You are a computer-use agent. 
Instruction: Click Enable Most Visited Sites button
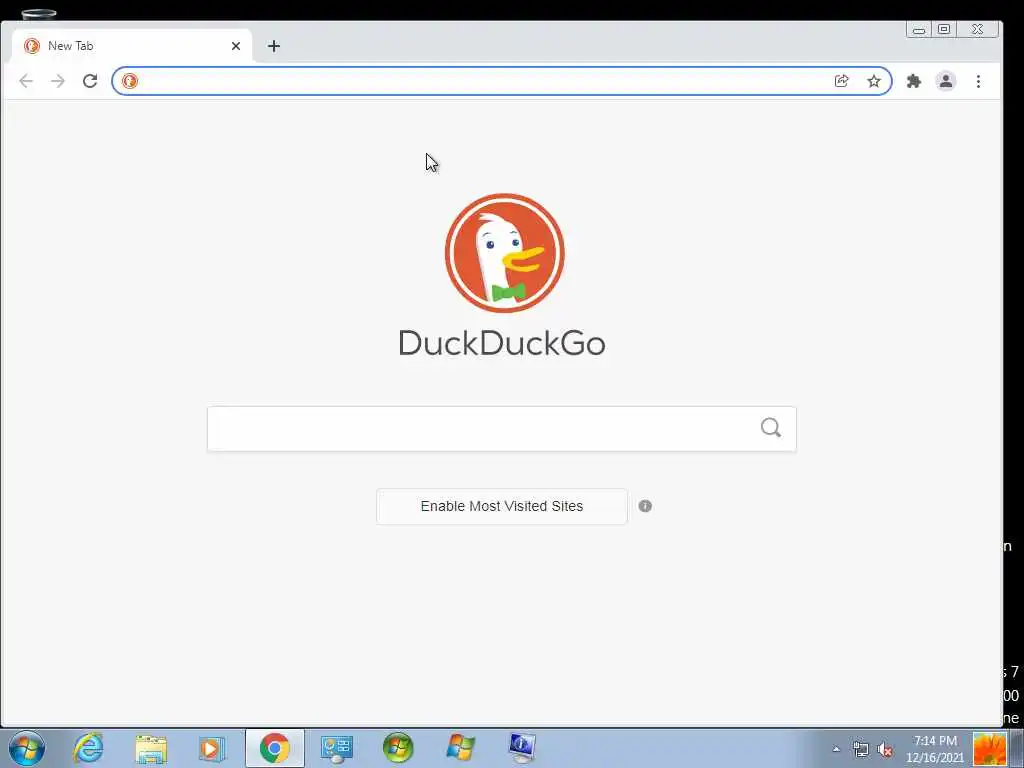click(x=502, y=506)
